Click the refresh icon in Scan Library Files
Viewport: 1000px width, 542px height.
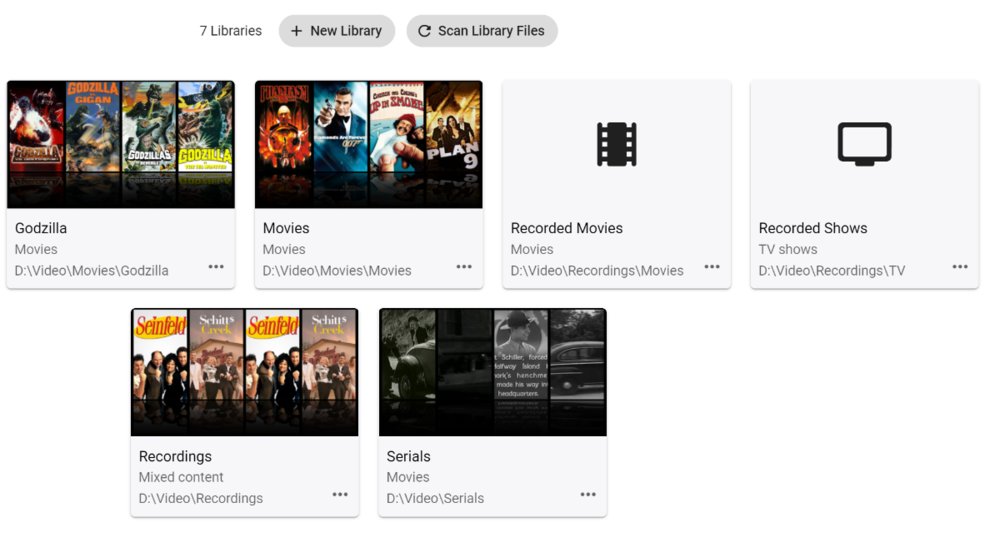(424, 31)
